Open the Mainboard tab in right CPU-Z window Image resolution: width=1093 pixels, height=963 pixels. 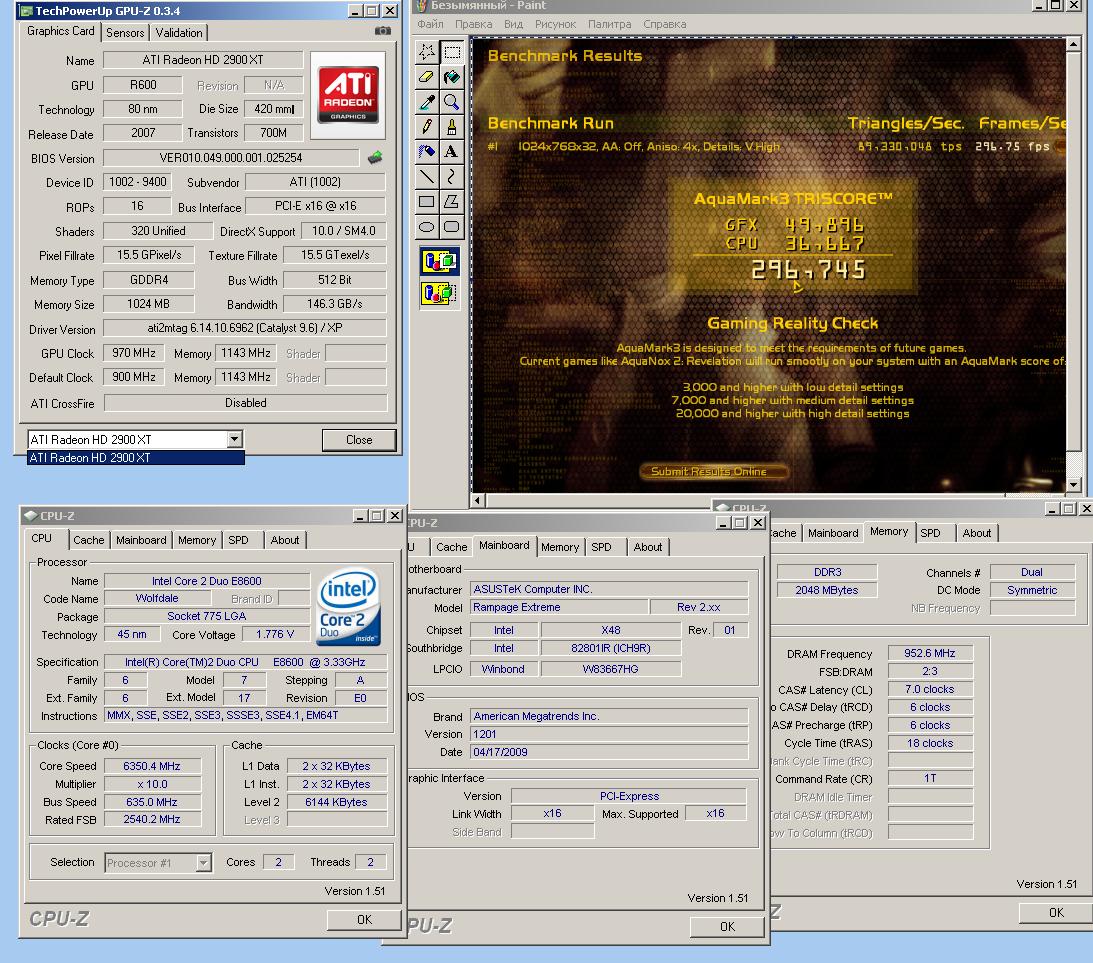(x=833, y=533)
